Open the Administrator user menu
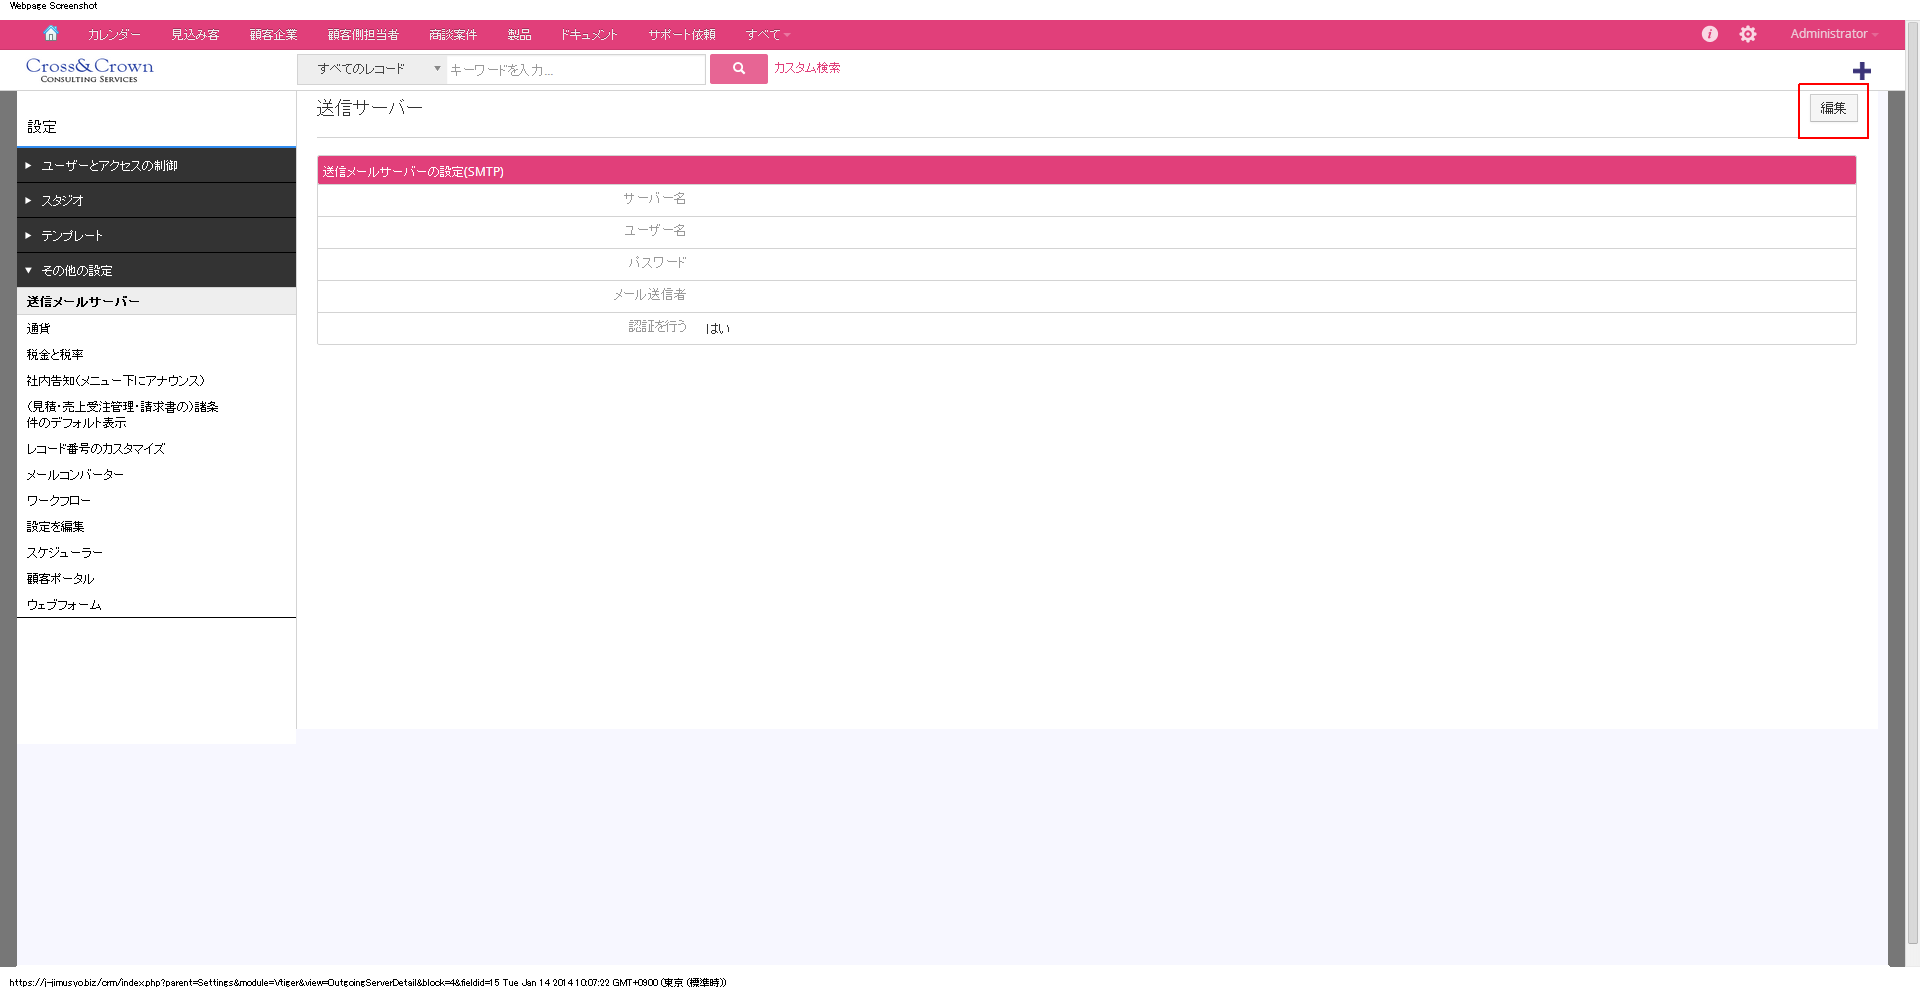 [x=1833, y=34]
